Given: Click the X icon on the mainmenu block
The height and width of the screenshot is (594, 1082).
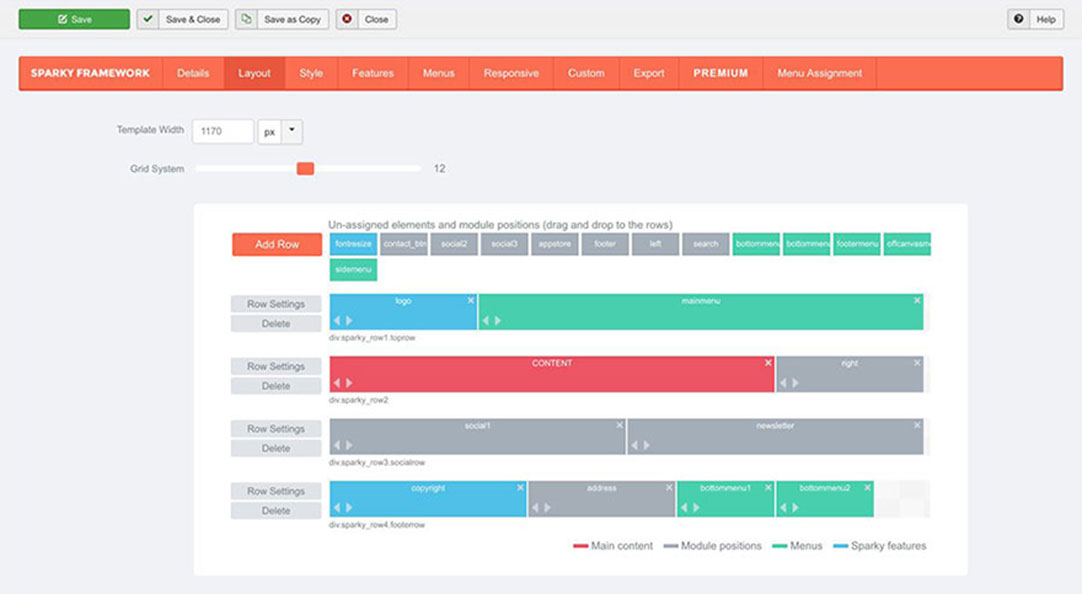Looking at the screenshot, I should pos(917,300).
